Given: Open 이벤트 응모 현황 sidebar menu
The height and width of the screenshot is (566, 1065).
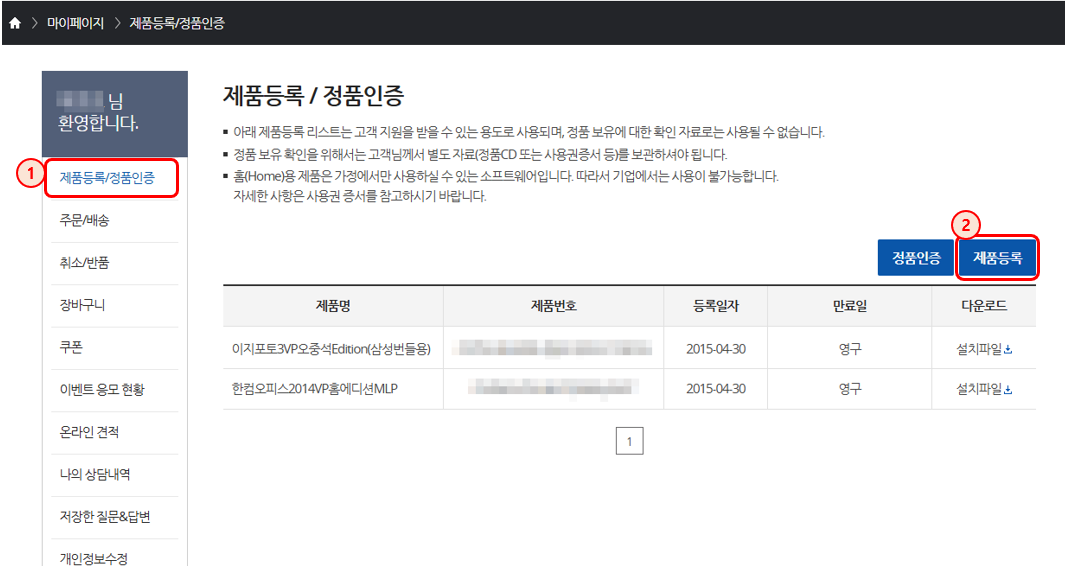Looking at the screenshot, I should coord(102,389).
